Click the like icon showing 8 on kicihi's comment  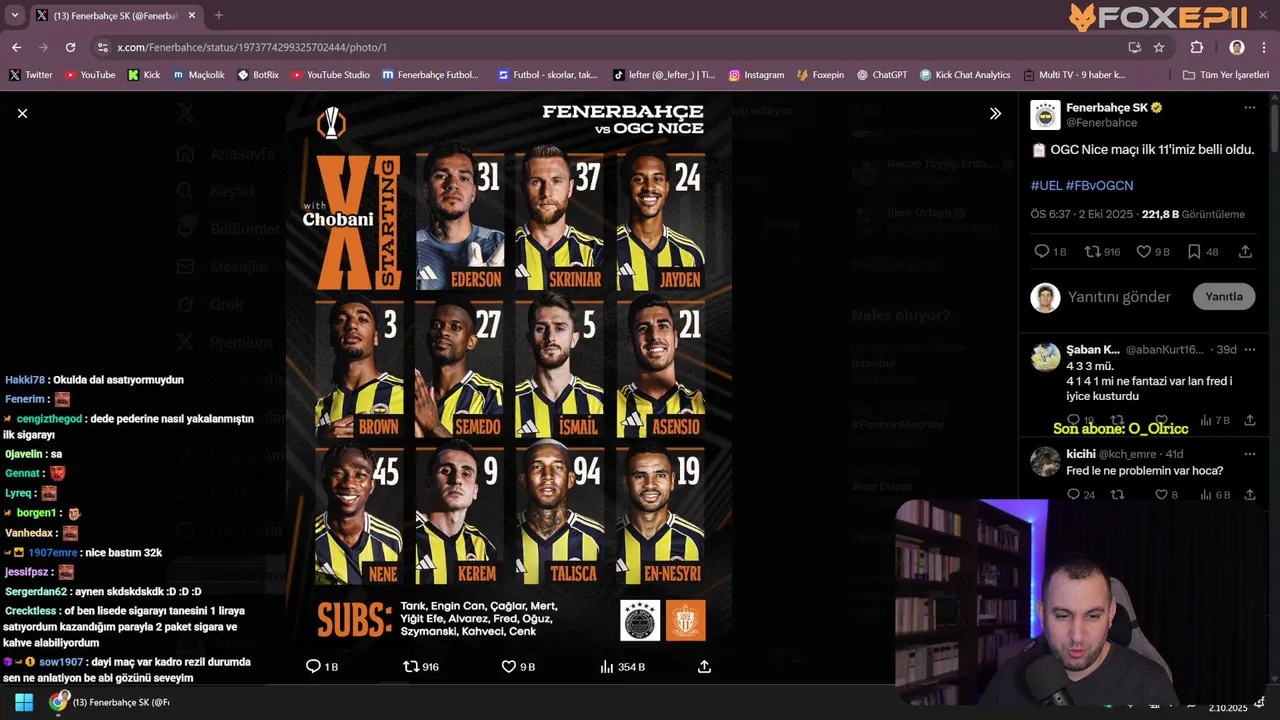click(x=1161, y=494)
